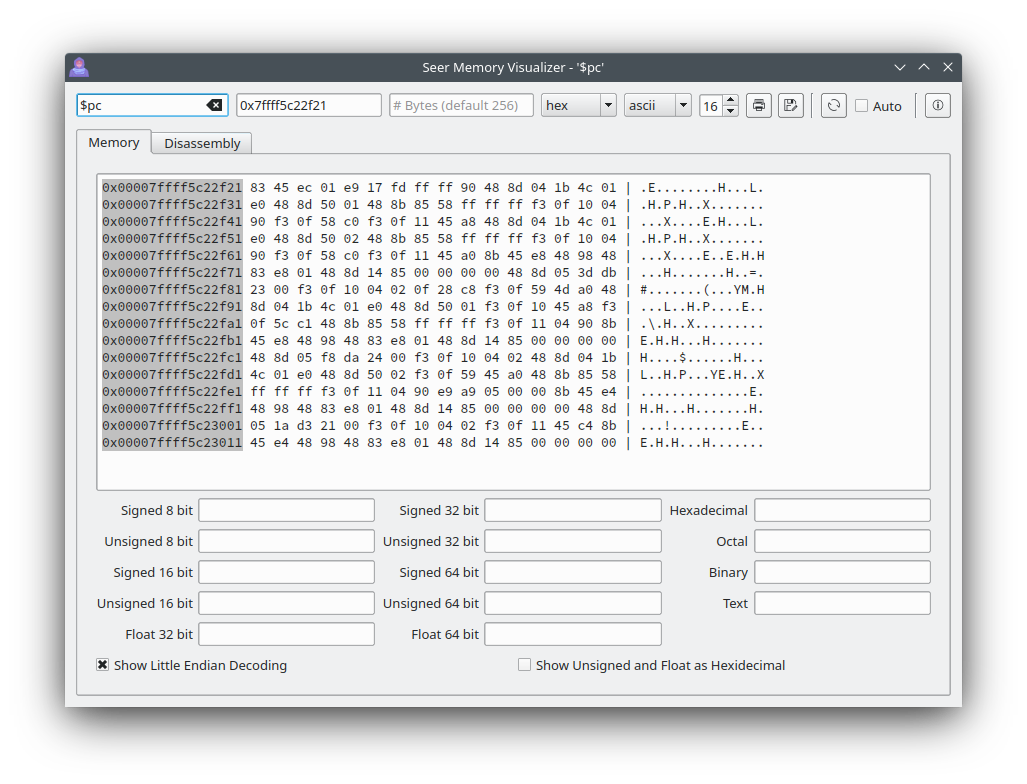
Task: Click the Signed 8 bit field
Action: (286, 510)
